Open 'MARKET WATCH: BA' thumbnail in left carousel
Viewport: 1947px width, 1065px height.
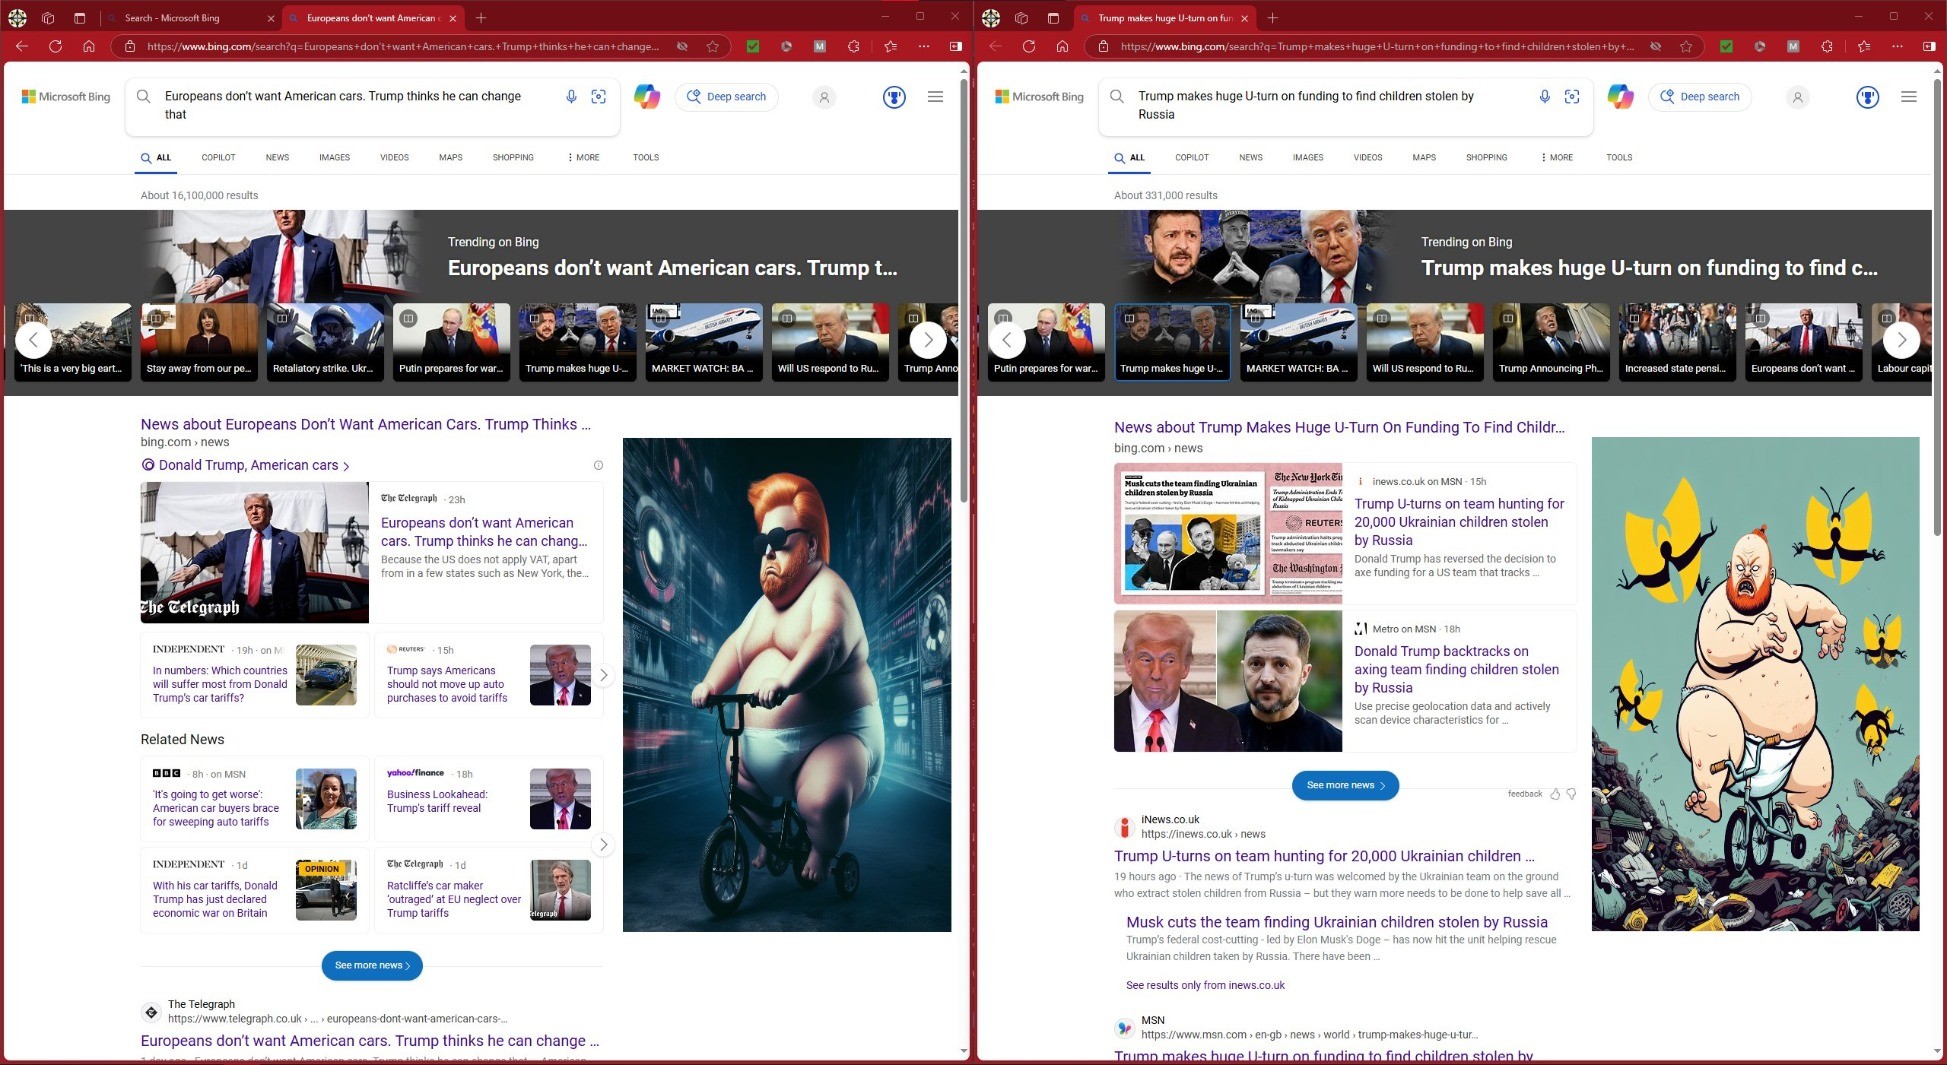[x=704, y=341]
